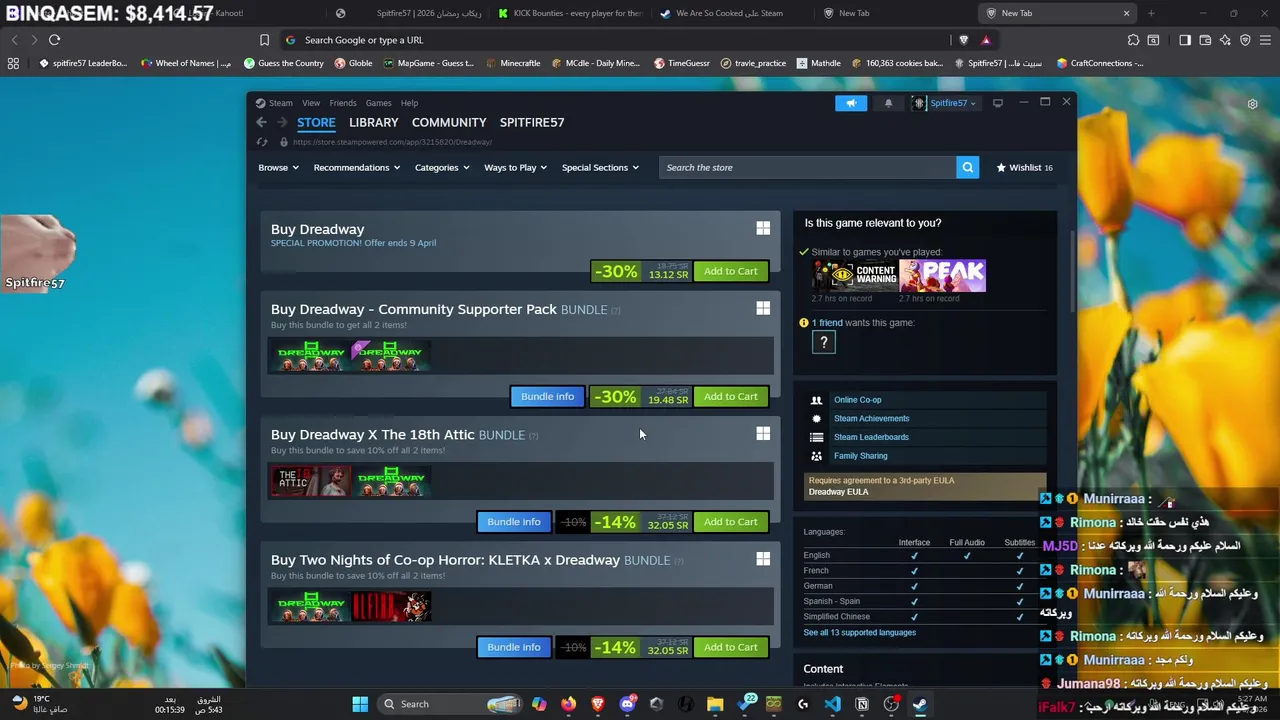Open the browser apps grid icon
This screenshot has height=720, width=1280.
[x=13, y=63]
